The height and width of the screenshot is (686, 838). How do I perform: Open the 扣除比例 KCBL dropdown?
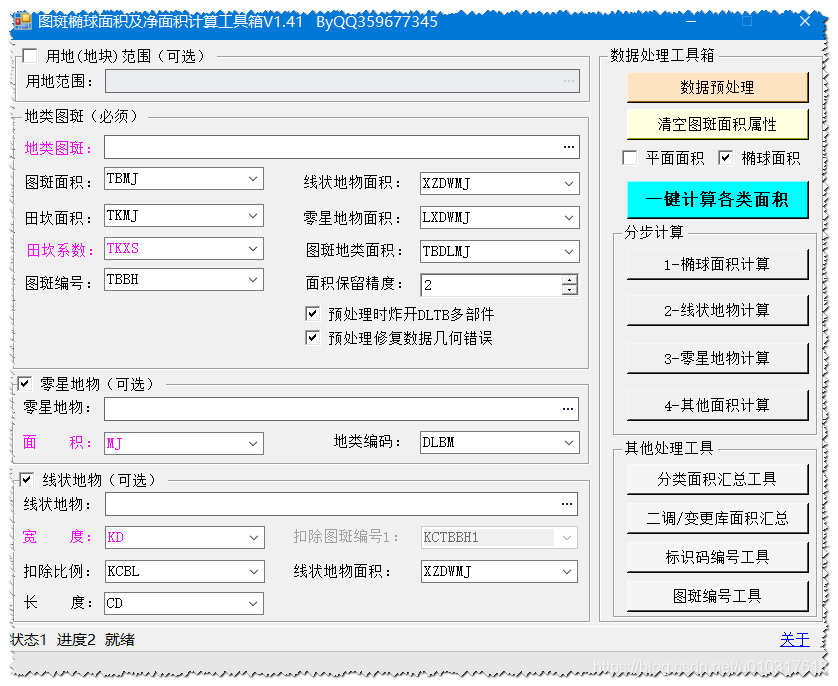click(254, 572)
